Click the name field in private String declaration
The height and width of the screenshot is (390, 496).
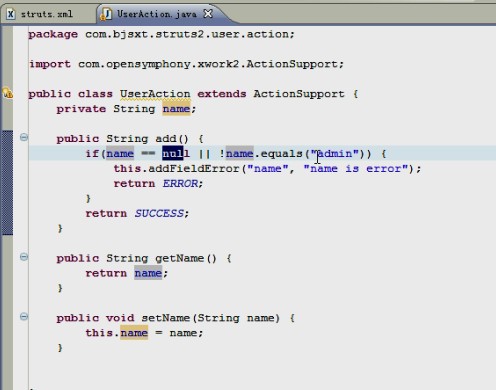(x=176, y=109)
